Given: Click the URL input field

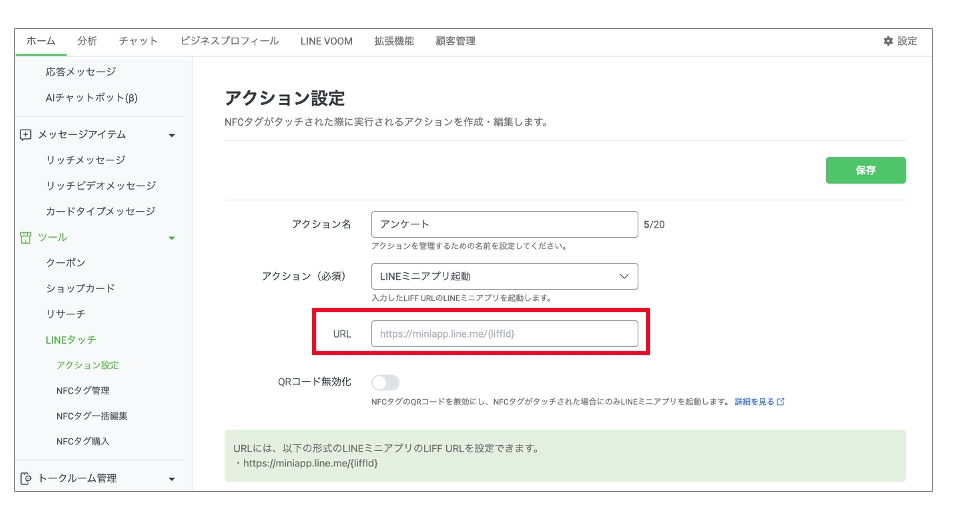Looking at the screenshot, I should coord(504,334).
